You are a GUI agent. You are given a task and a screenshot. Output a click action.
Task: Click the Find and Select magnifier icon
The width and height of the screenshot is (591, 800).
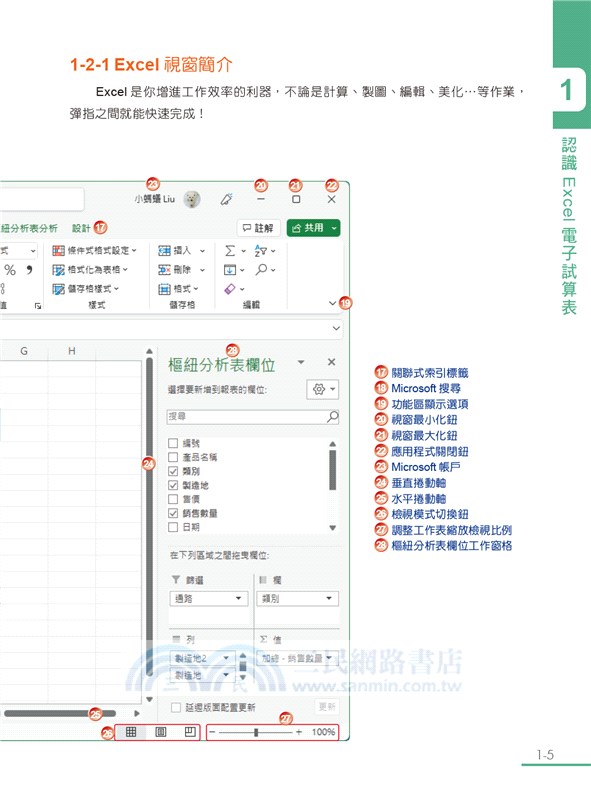click(261, 269)
